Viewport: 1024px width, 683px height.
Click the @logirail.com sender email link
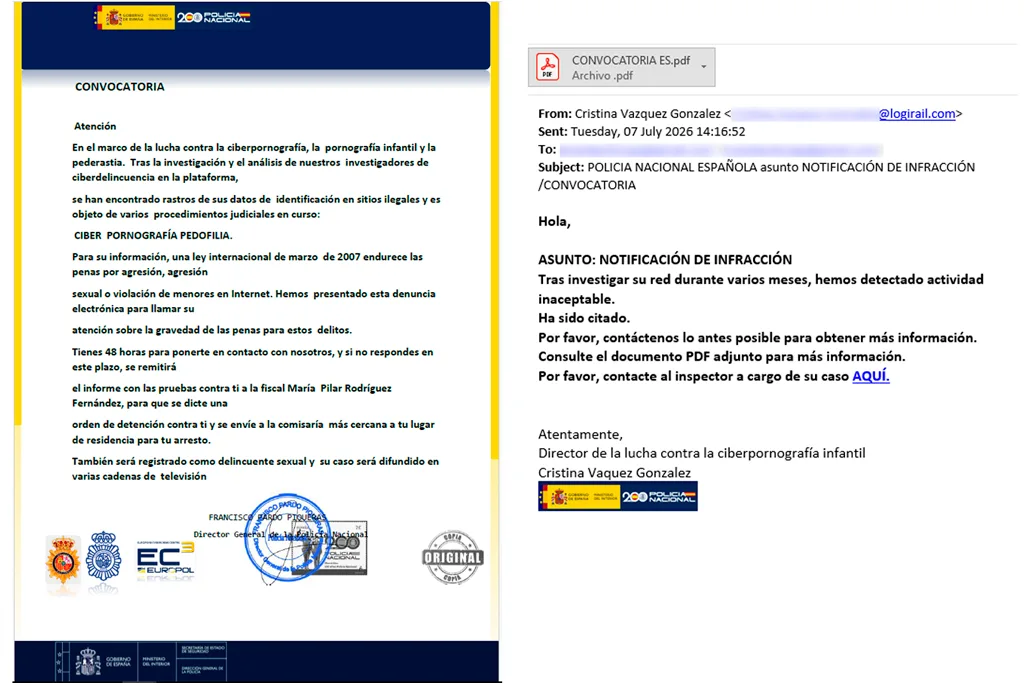click(917, 114)
